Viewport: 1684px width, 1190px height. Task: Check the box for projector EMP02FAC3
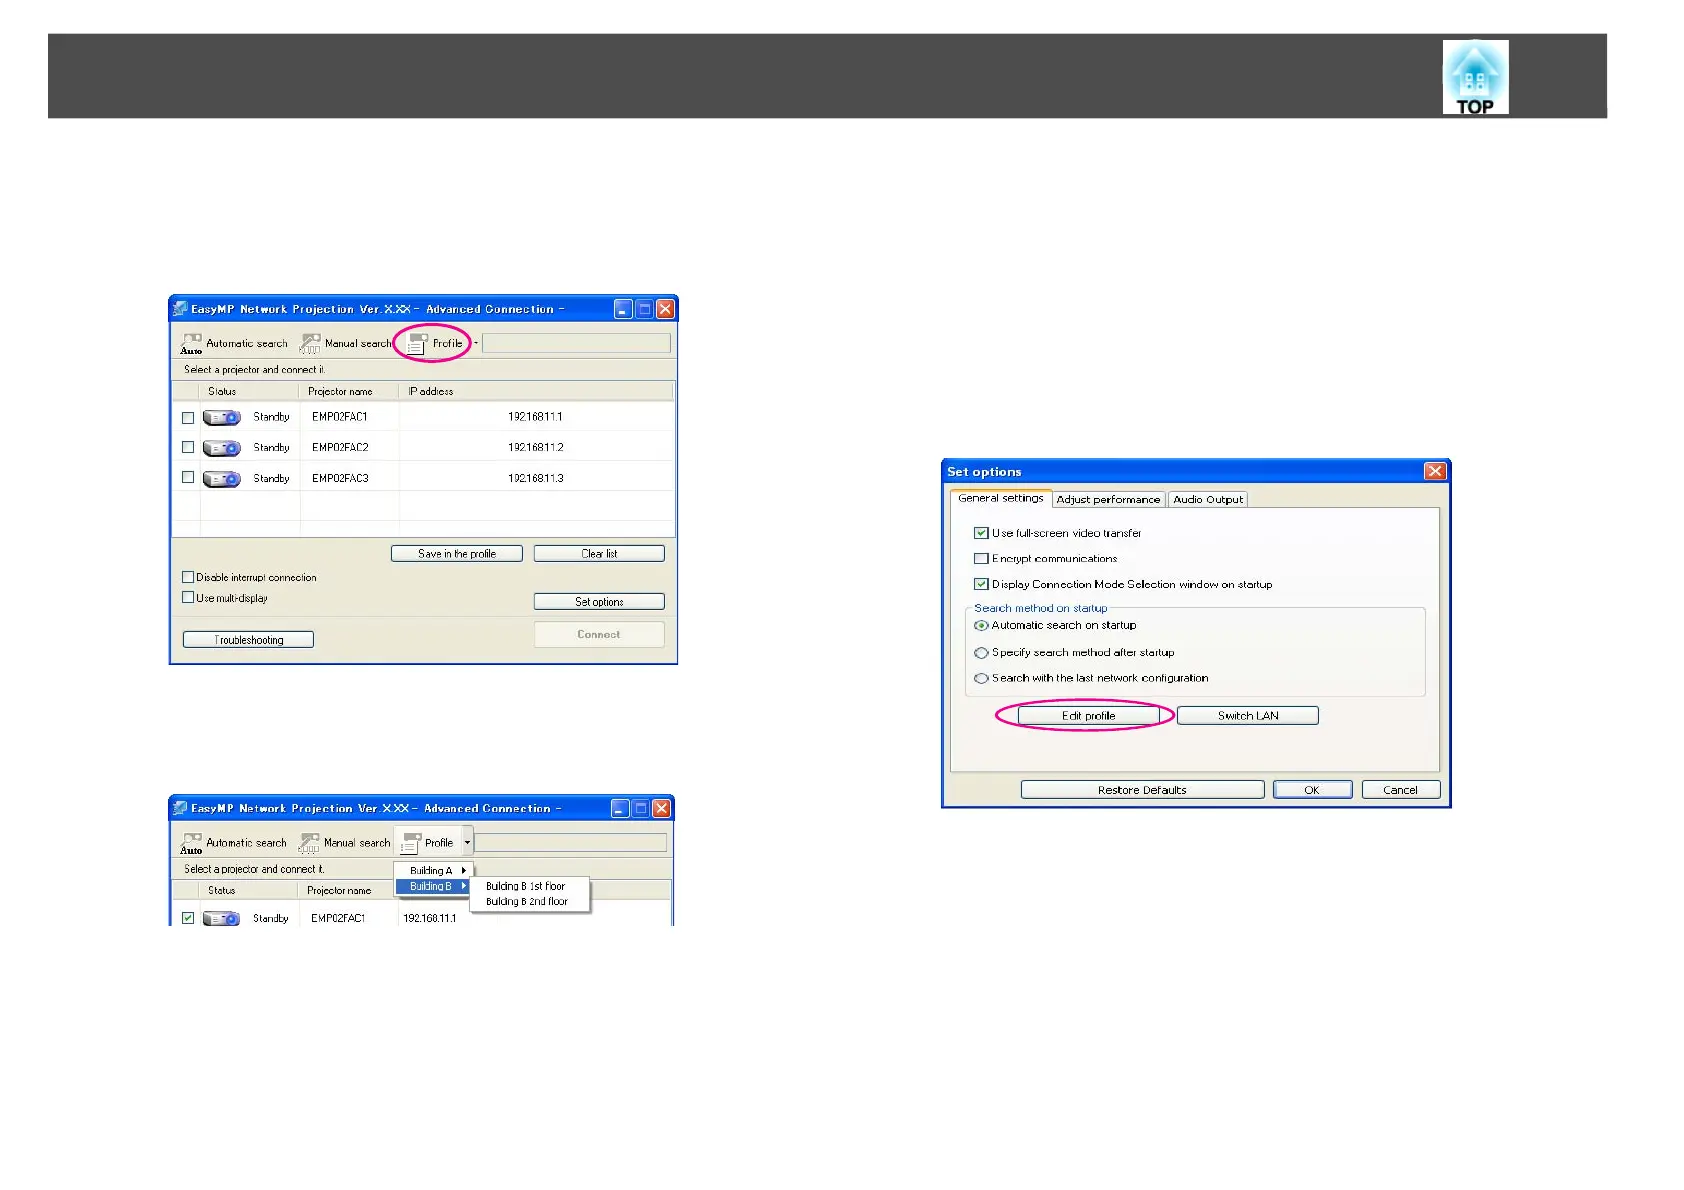click(188, 477)
